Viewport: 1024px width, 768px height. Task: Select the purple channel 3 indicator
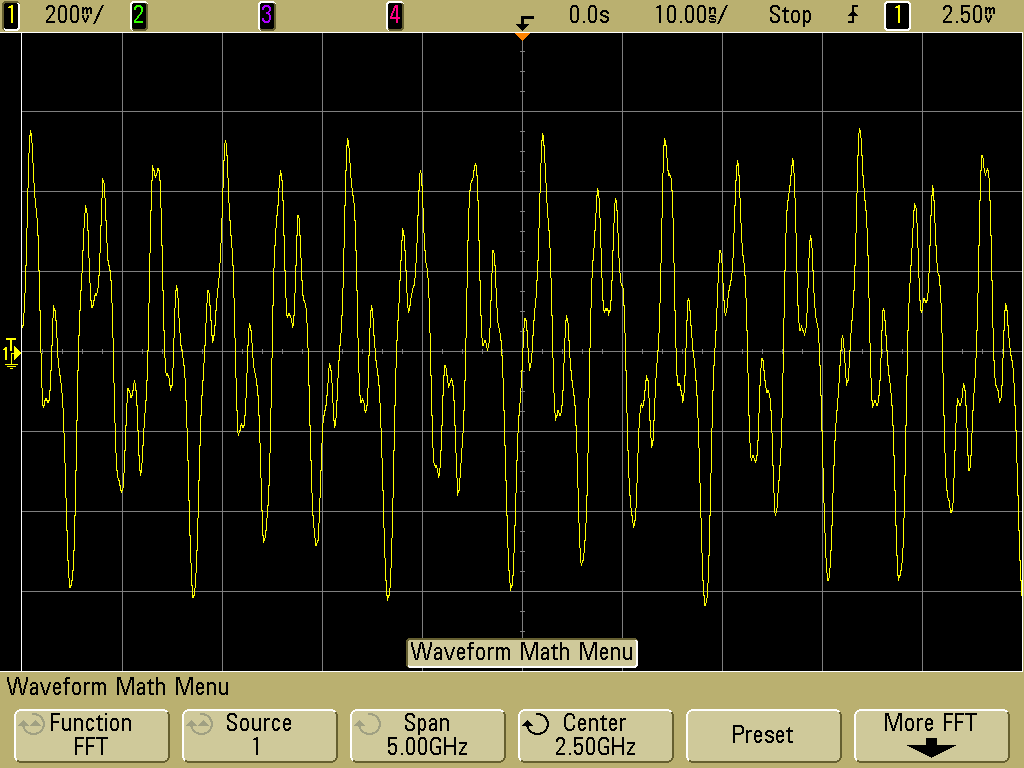(x=266, y=15)
